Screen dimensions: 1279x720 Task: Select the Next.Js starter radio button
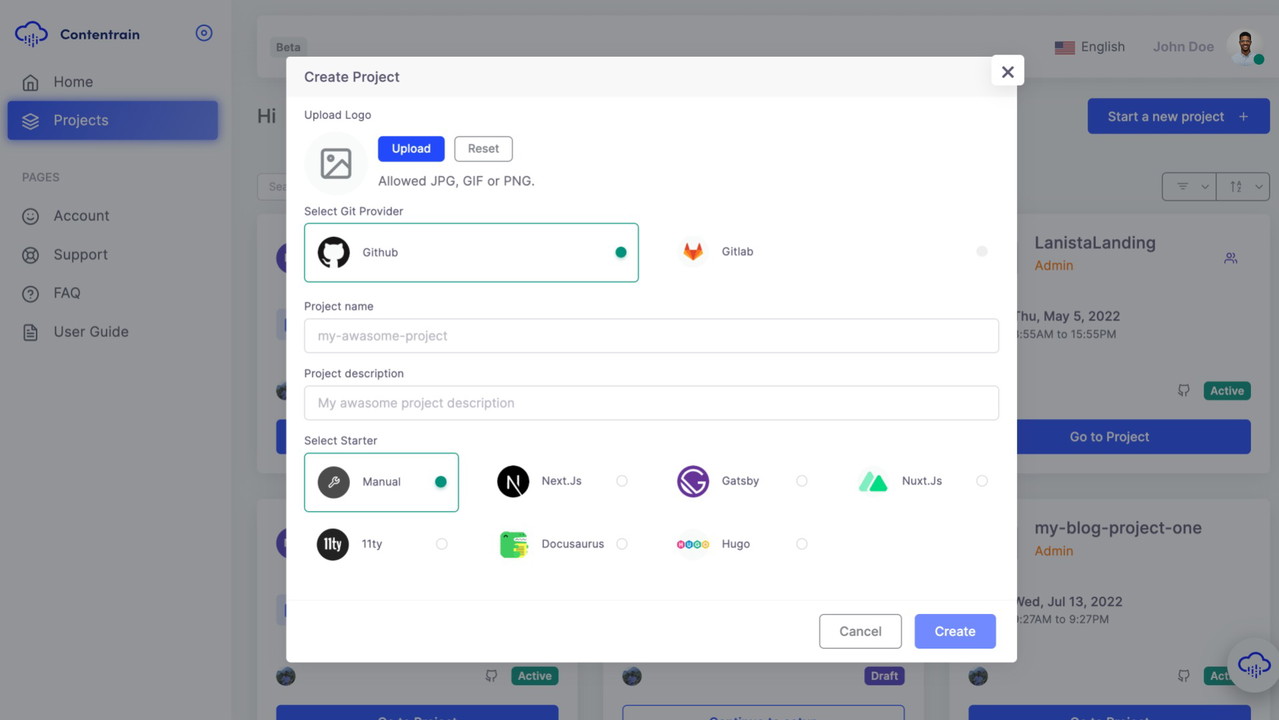click(x=622, y=481)
